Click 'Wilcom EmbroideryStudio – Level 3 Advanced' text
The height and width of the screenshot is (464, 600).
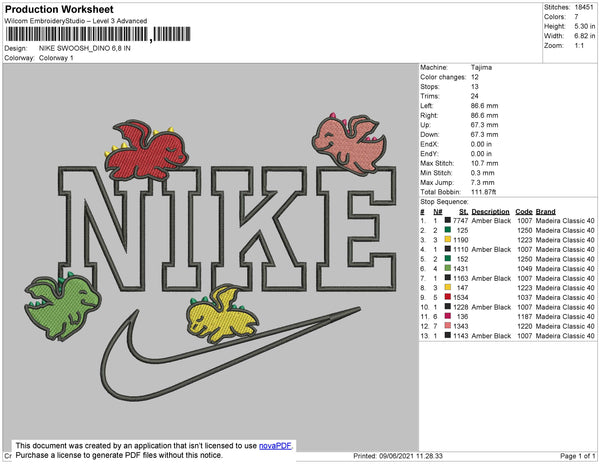76,21
